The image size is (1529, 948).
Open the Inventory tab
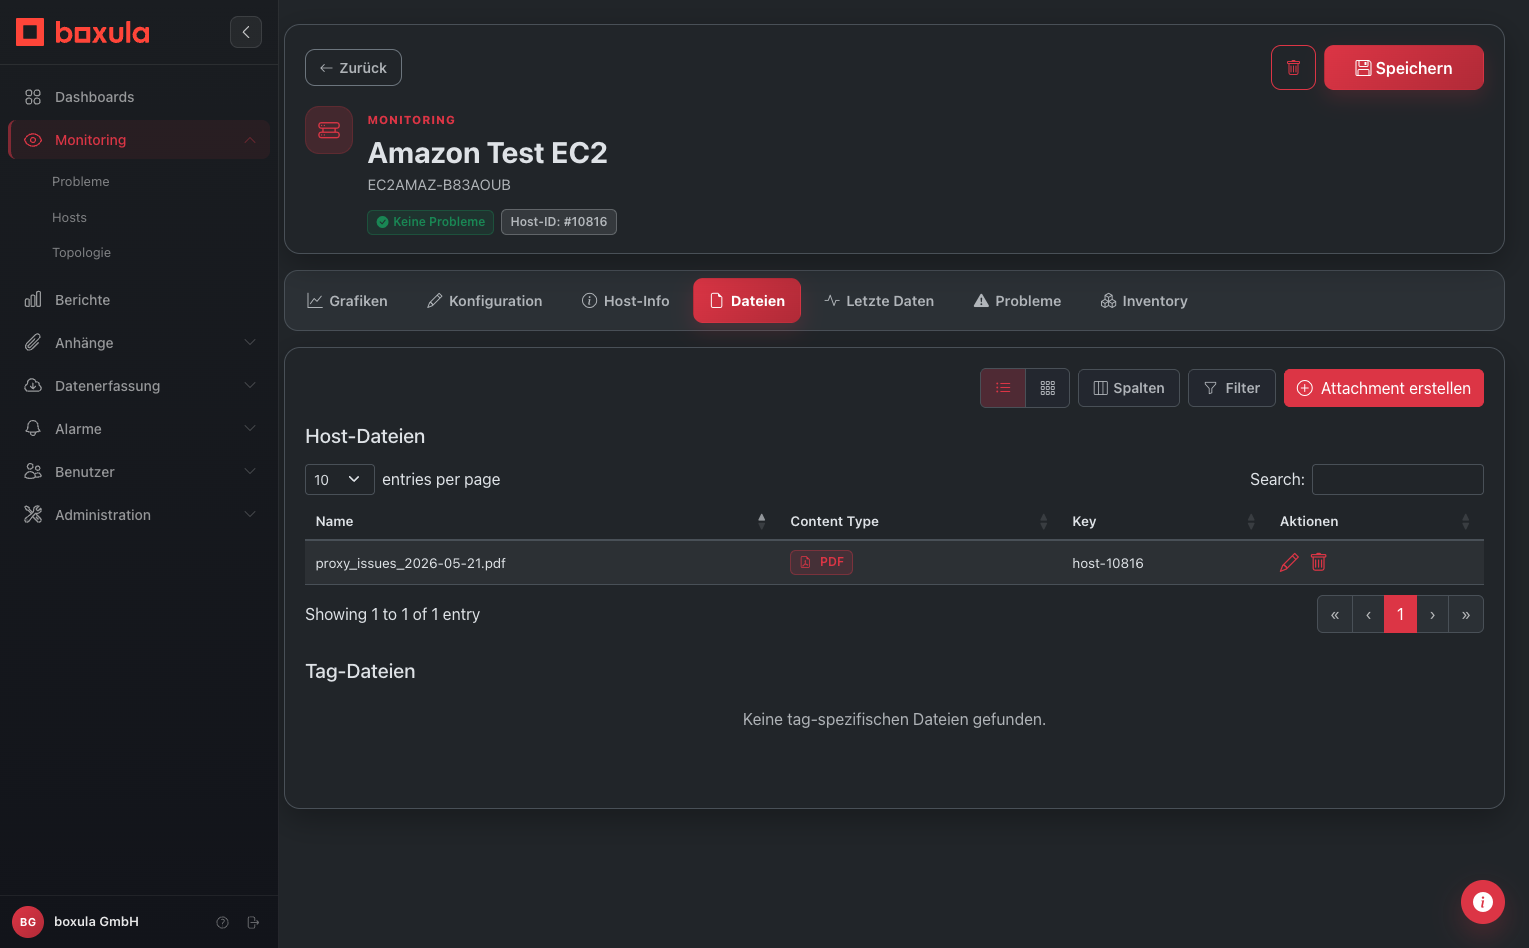1144,301
